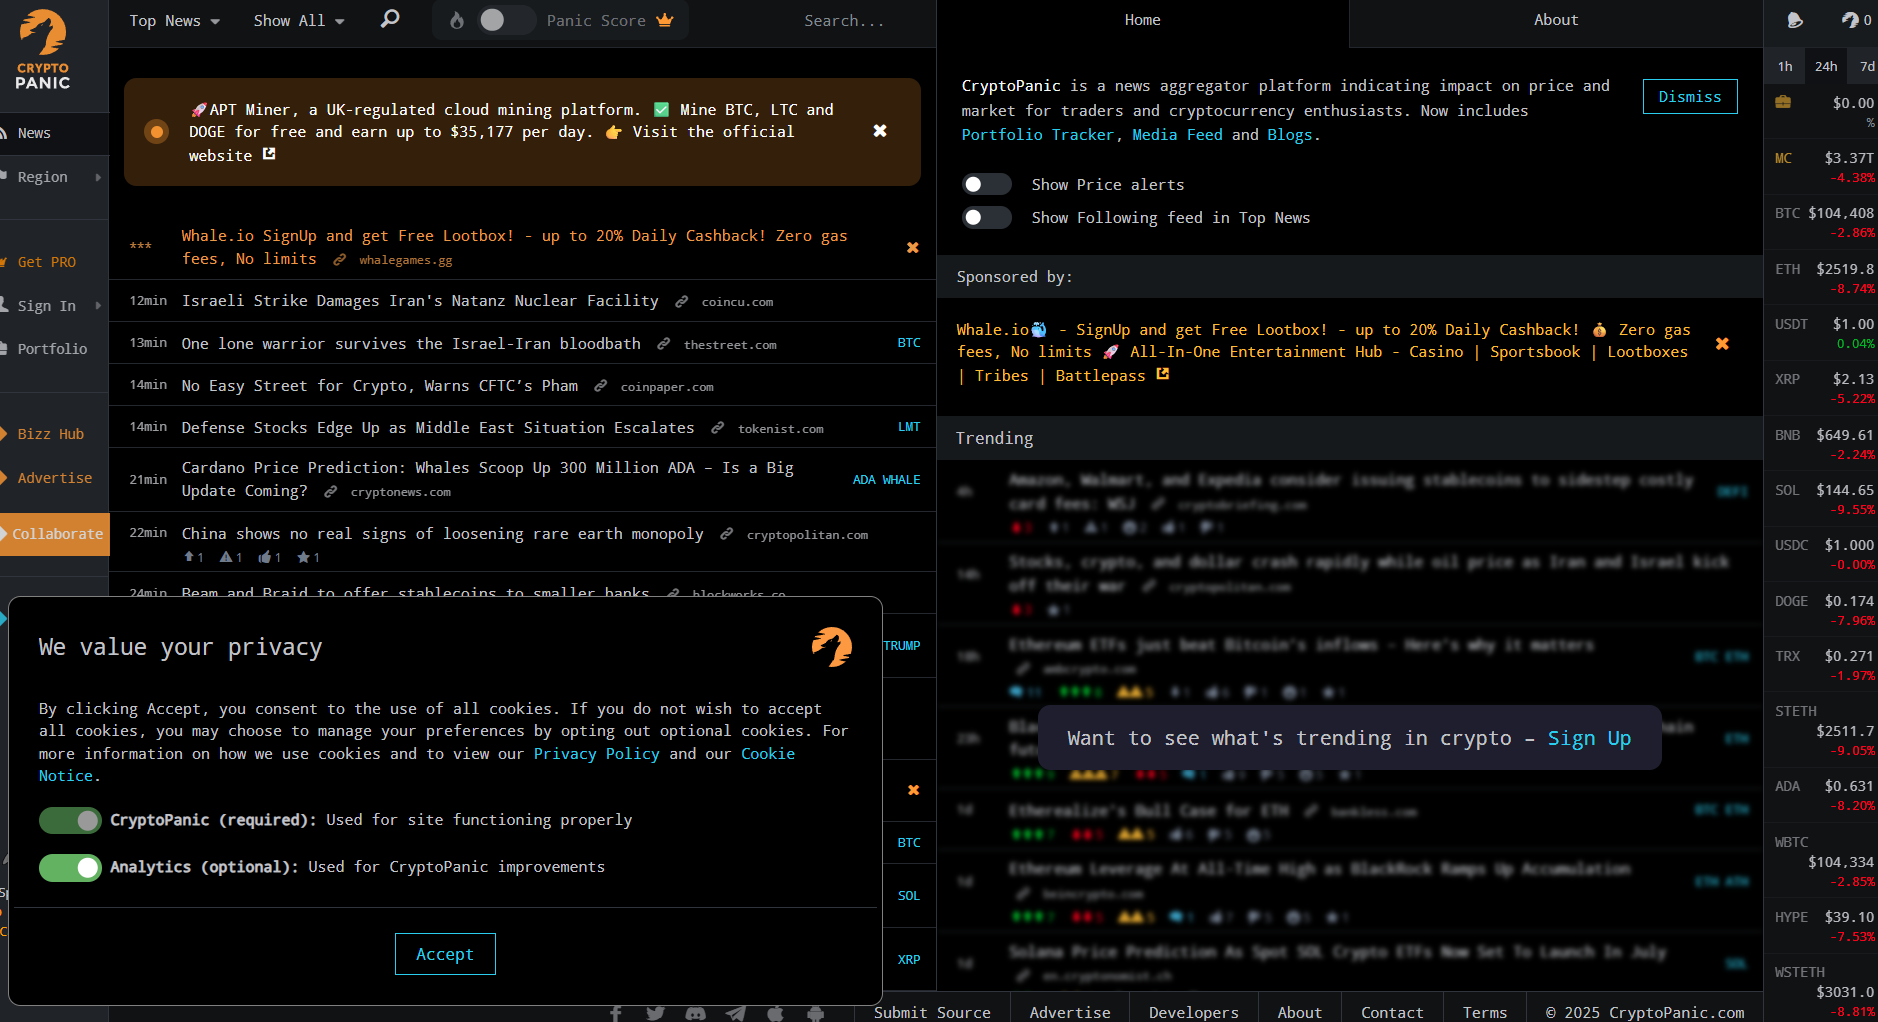The image size is (1878, 1022).
Task: Click the thumbs-up vote on China news
Action: 269,557
